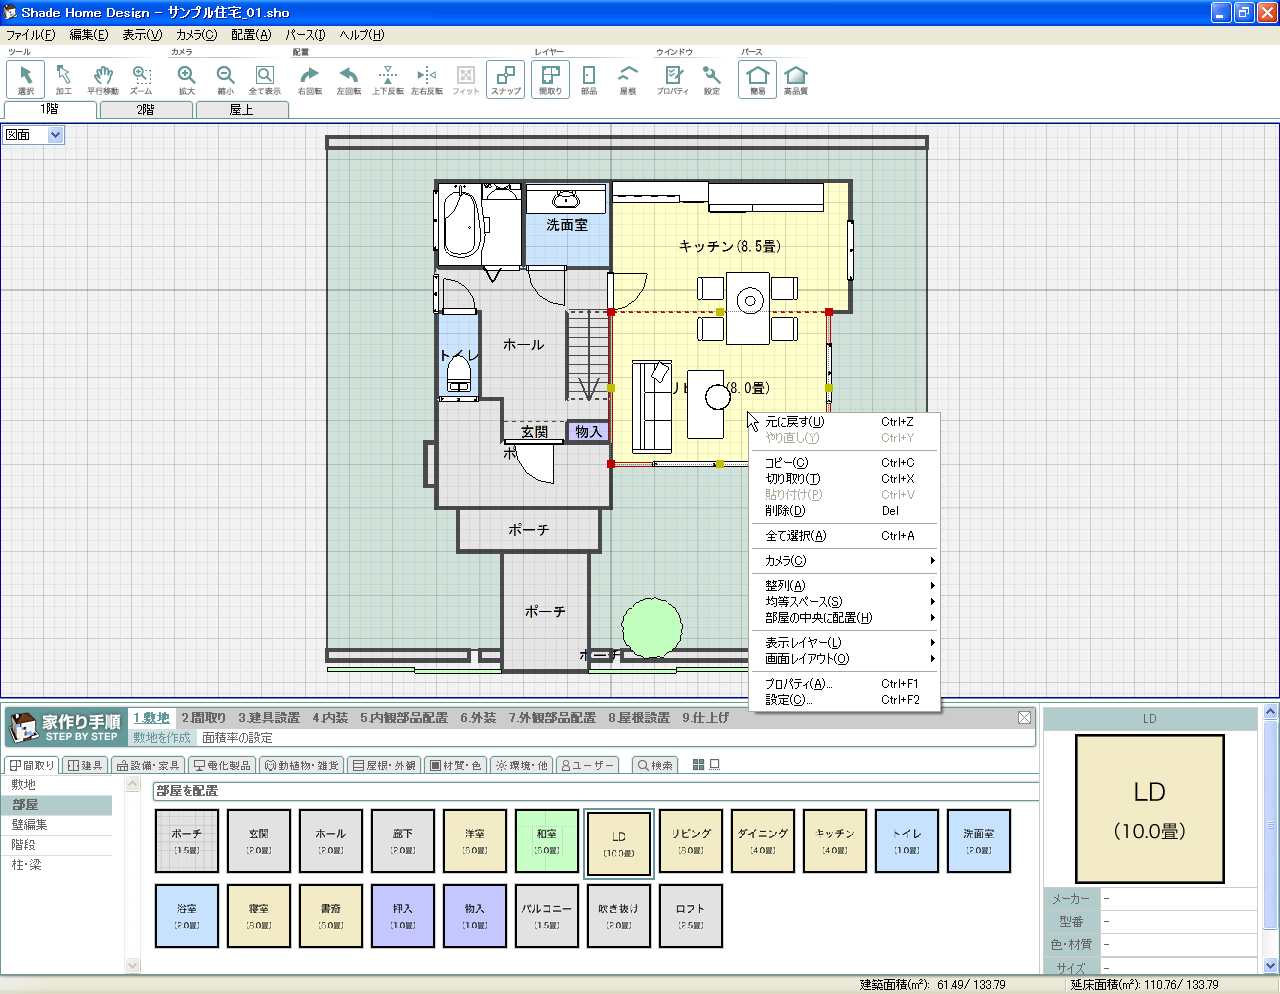Toggle the 間取り layer button

pyautogui.click(x=550, y=79)
